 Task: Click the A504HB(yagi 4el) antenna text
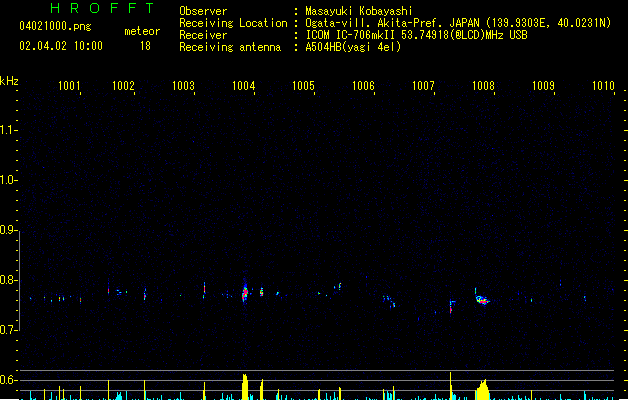(x=353, y=47)
